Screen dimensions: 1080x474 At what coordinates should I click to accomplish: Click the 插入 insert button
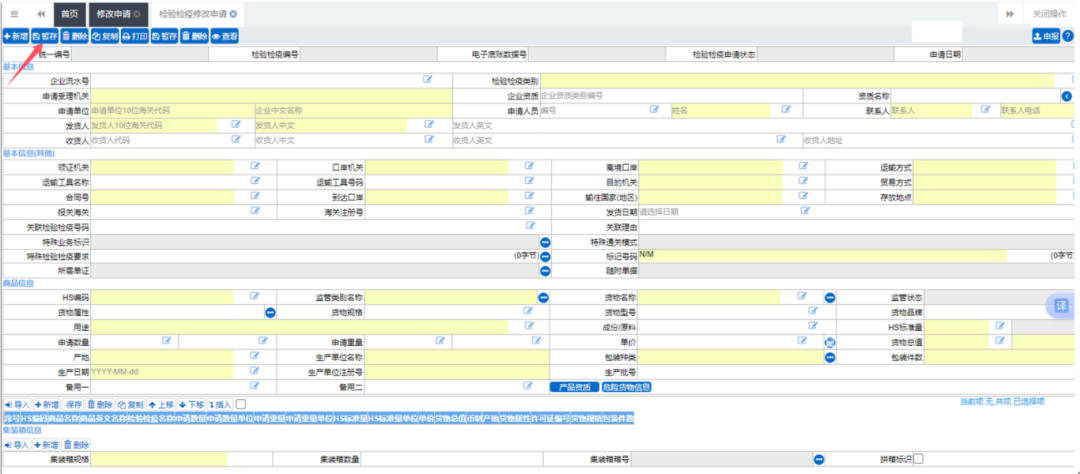220,404
